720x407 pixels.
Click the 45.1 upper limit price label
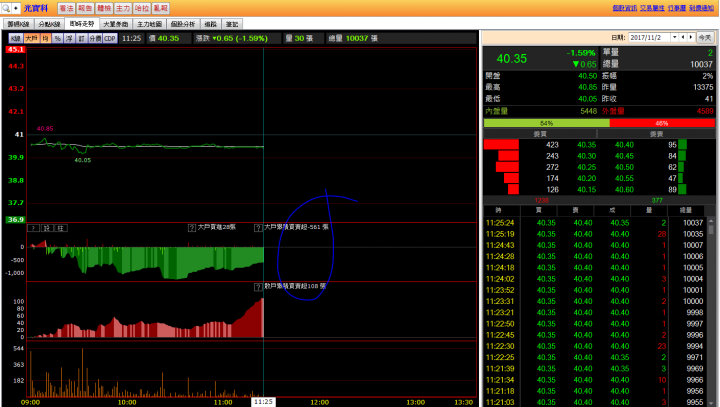tap(15, 50)
